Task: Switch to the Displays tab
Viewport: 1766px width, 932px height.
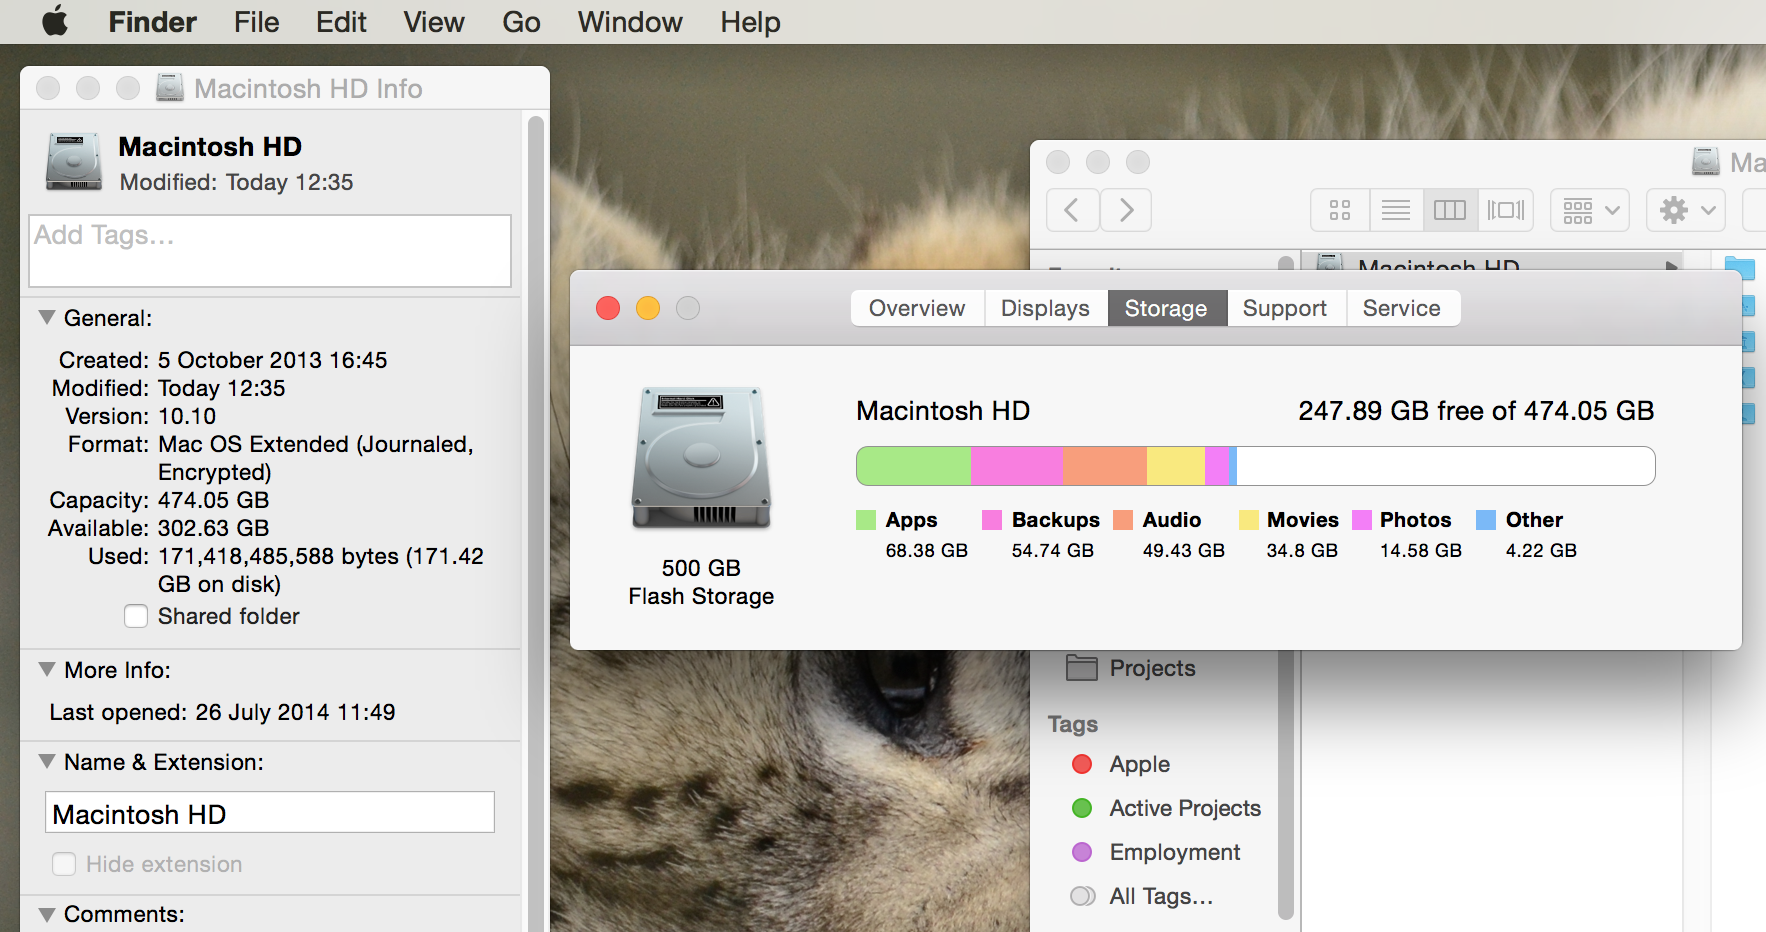Action: 1045,308
